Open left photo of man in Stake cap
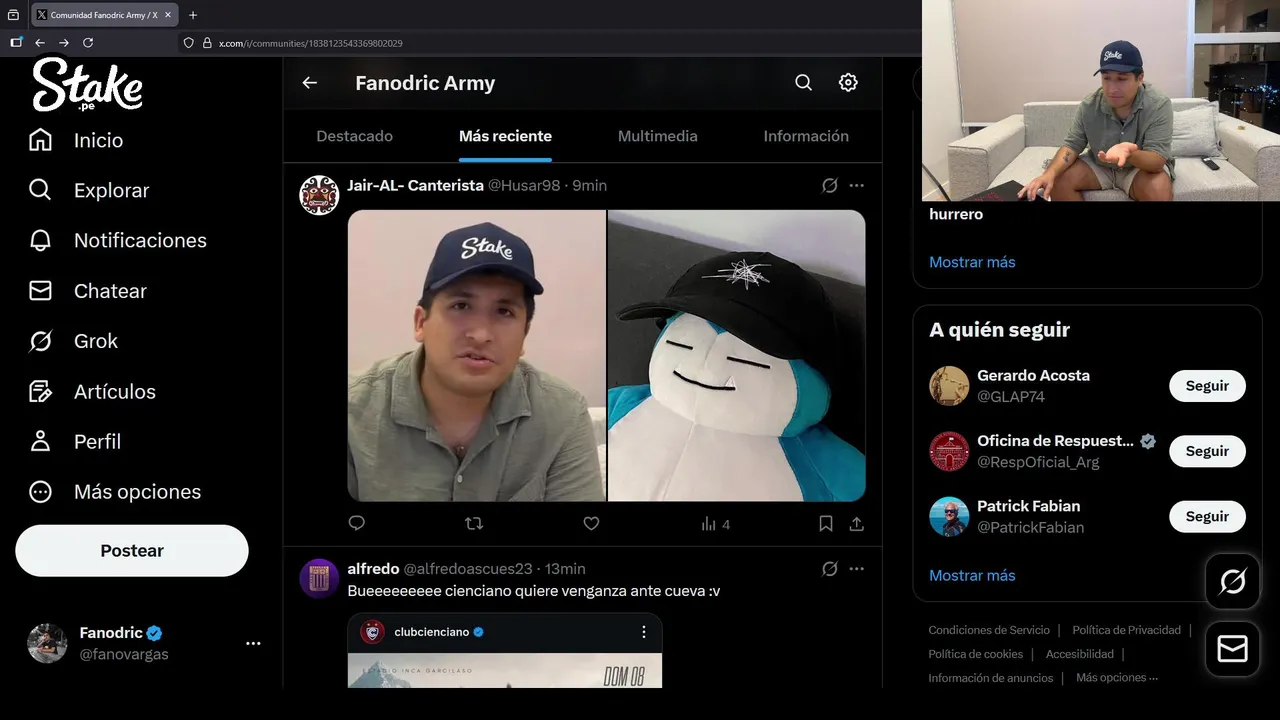The height and width of the screenshot is (720, 1280). [476, 355]
